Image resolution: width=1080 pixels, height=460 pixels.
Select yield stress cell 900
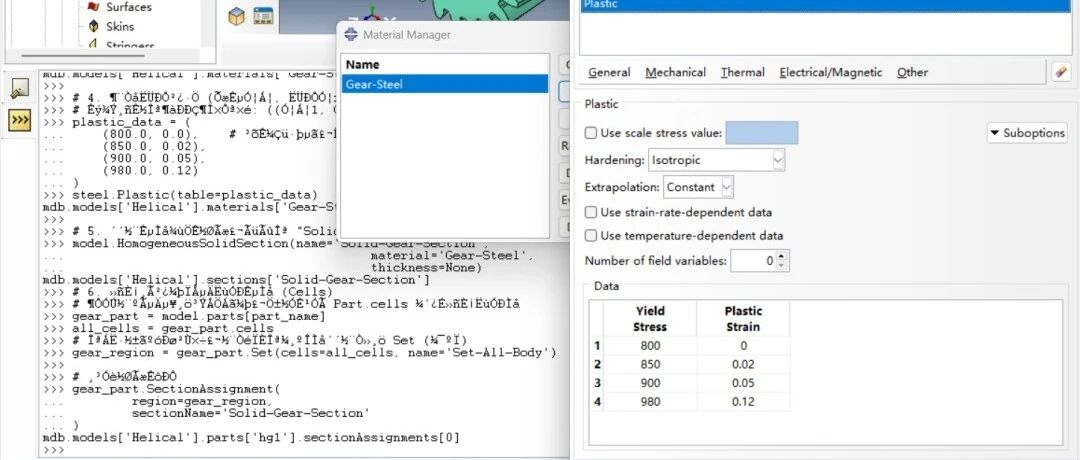pyautogui.click(x=650, y=383)
